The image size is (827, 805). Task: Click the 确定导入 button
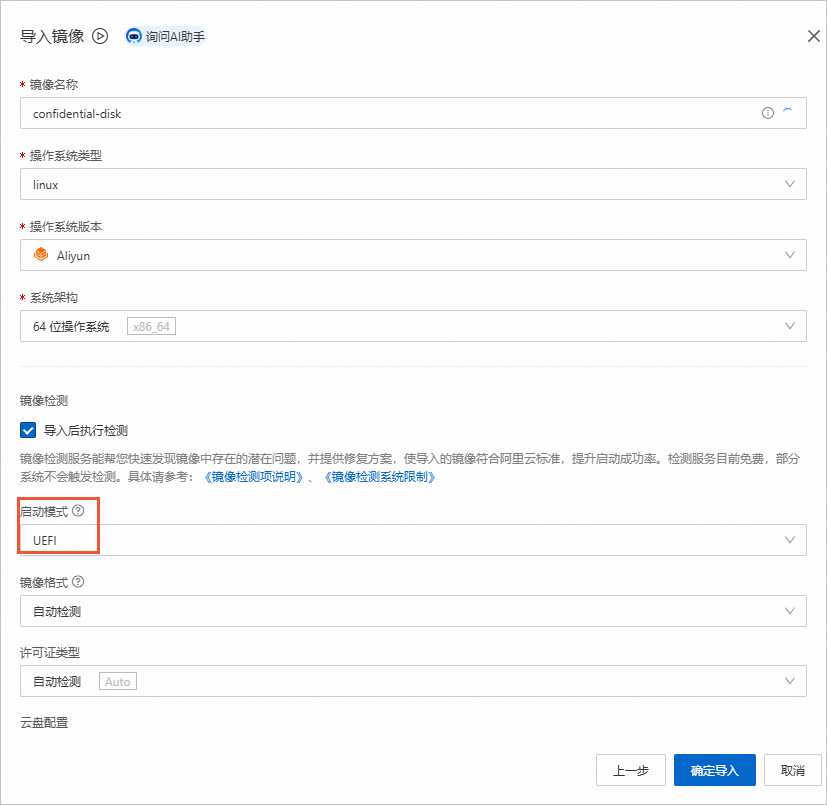point(715,770)
